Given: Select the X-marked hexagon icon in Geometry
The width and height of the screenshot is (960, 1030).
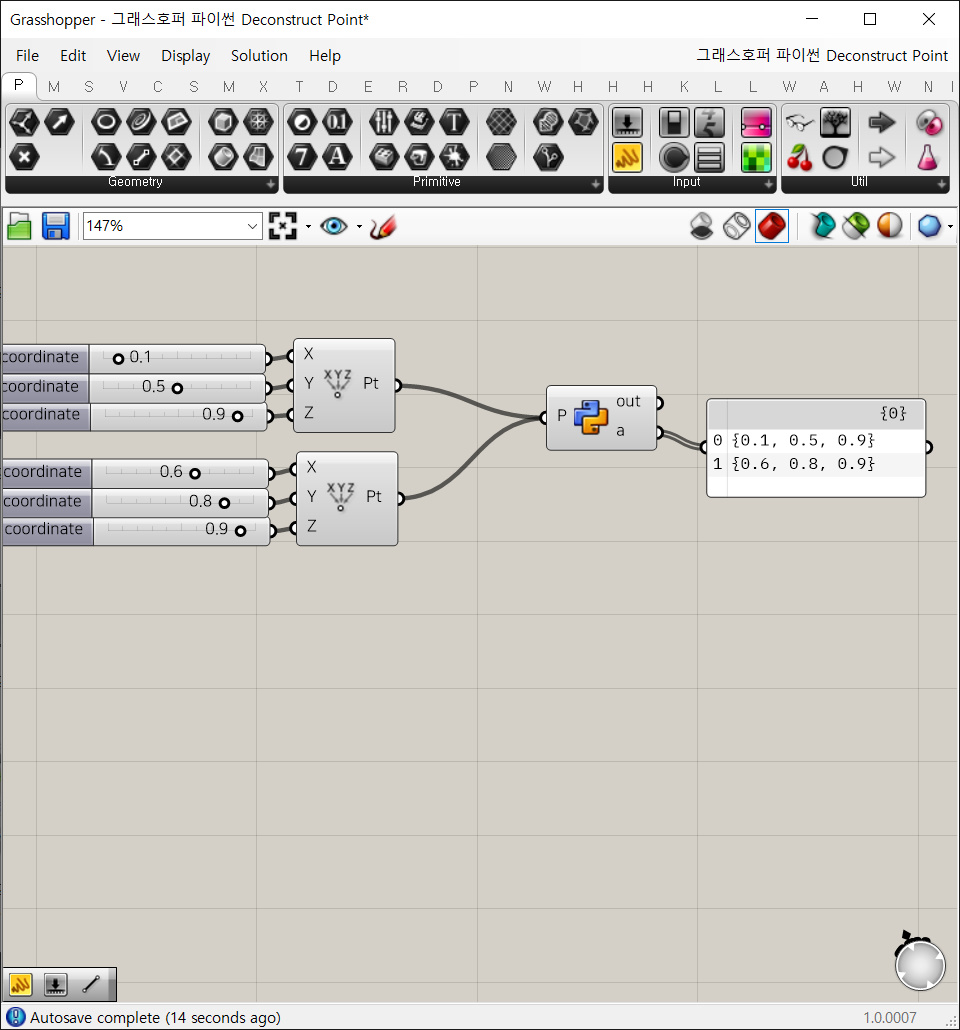Looking at the screenshot, I should [24, 157].
